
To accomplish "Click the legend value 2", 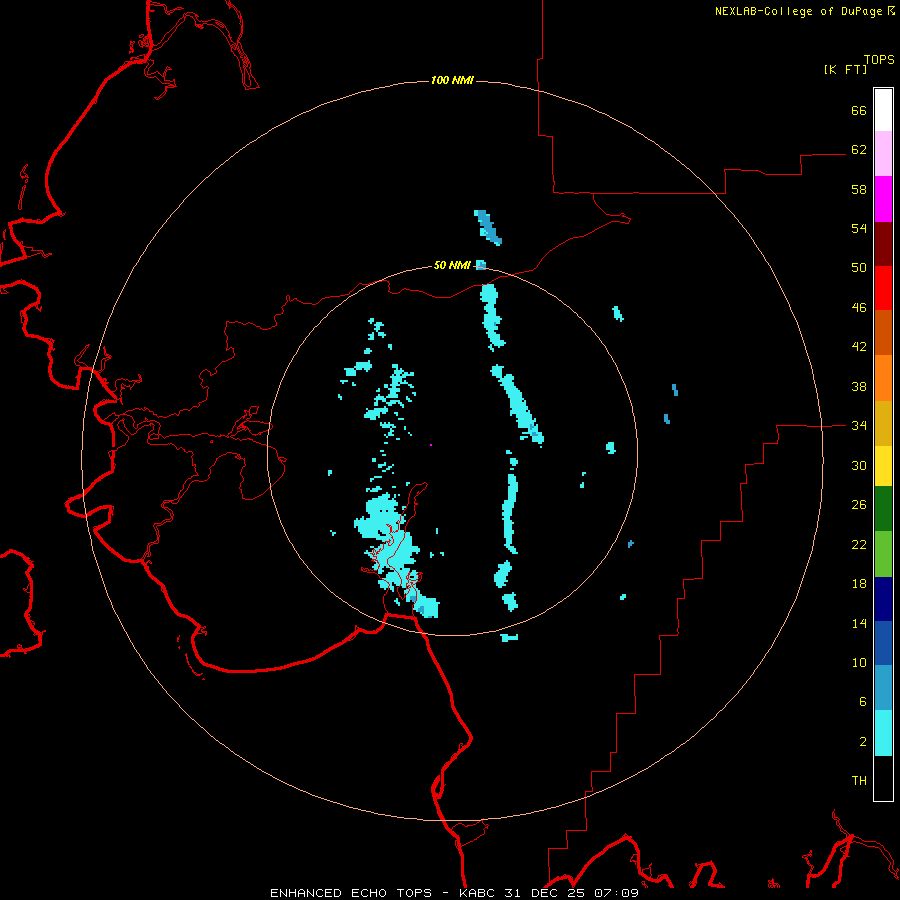I will [863, 742].
